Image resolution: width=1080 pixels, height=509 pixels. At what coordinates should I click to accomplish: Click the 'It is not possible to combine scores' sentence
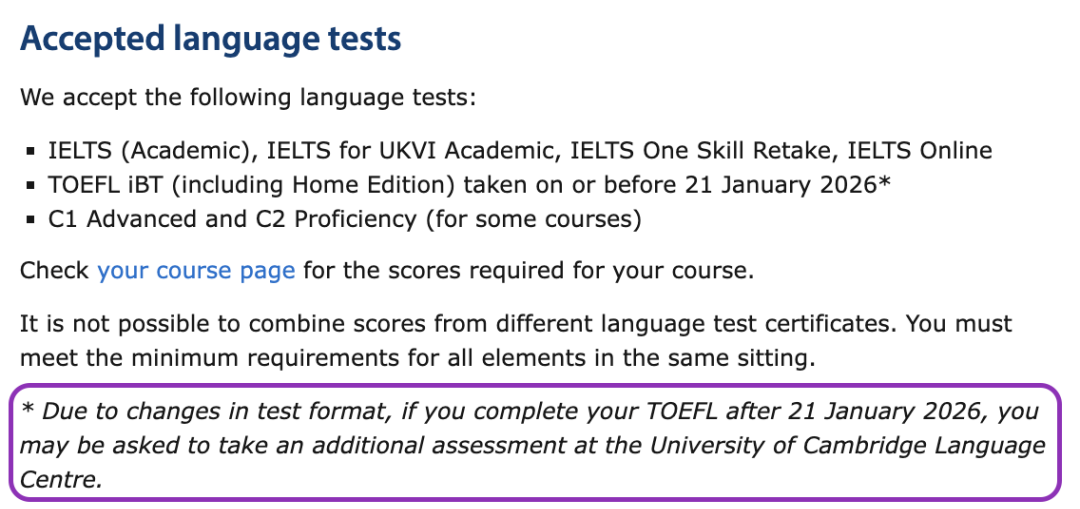[x=300, y=324]
